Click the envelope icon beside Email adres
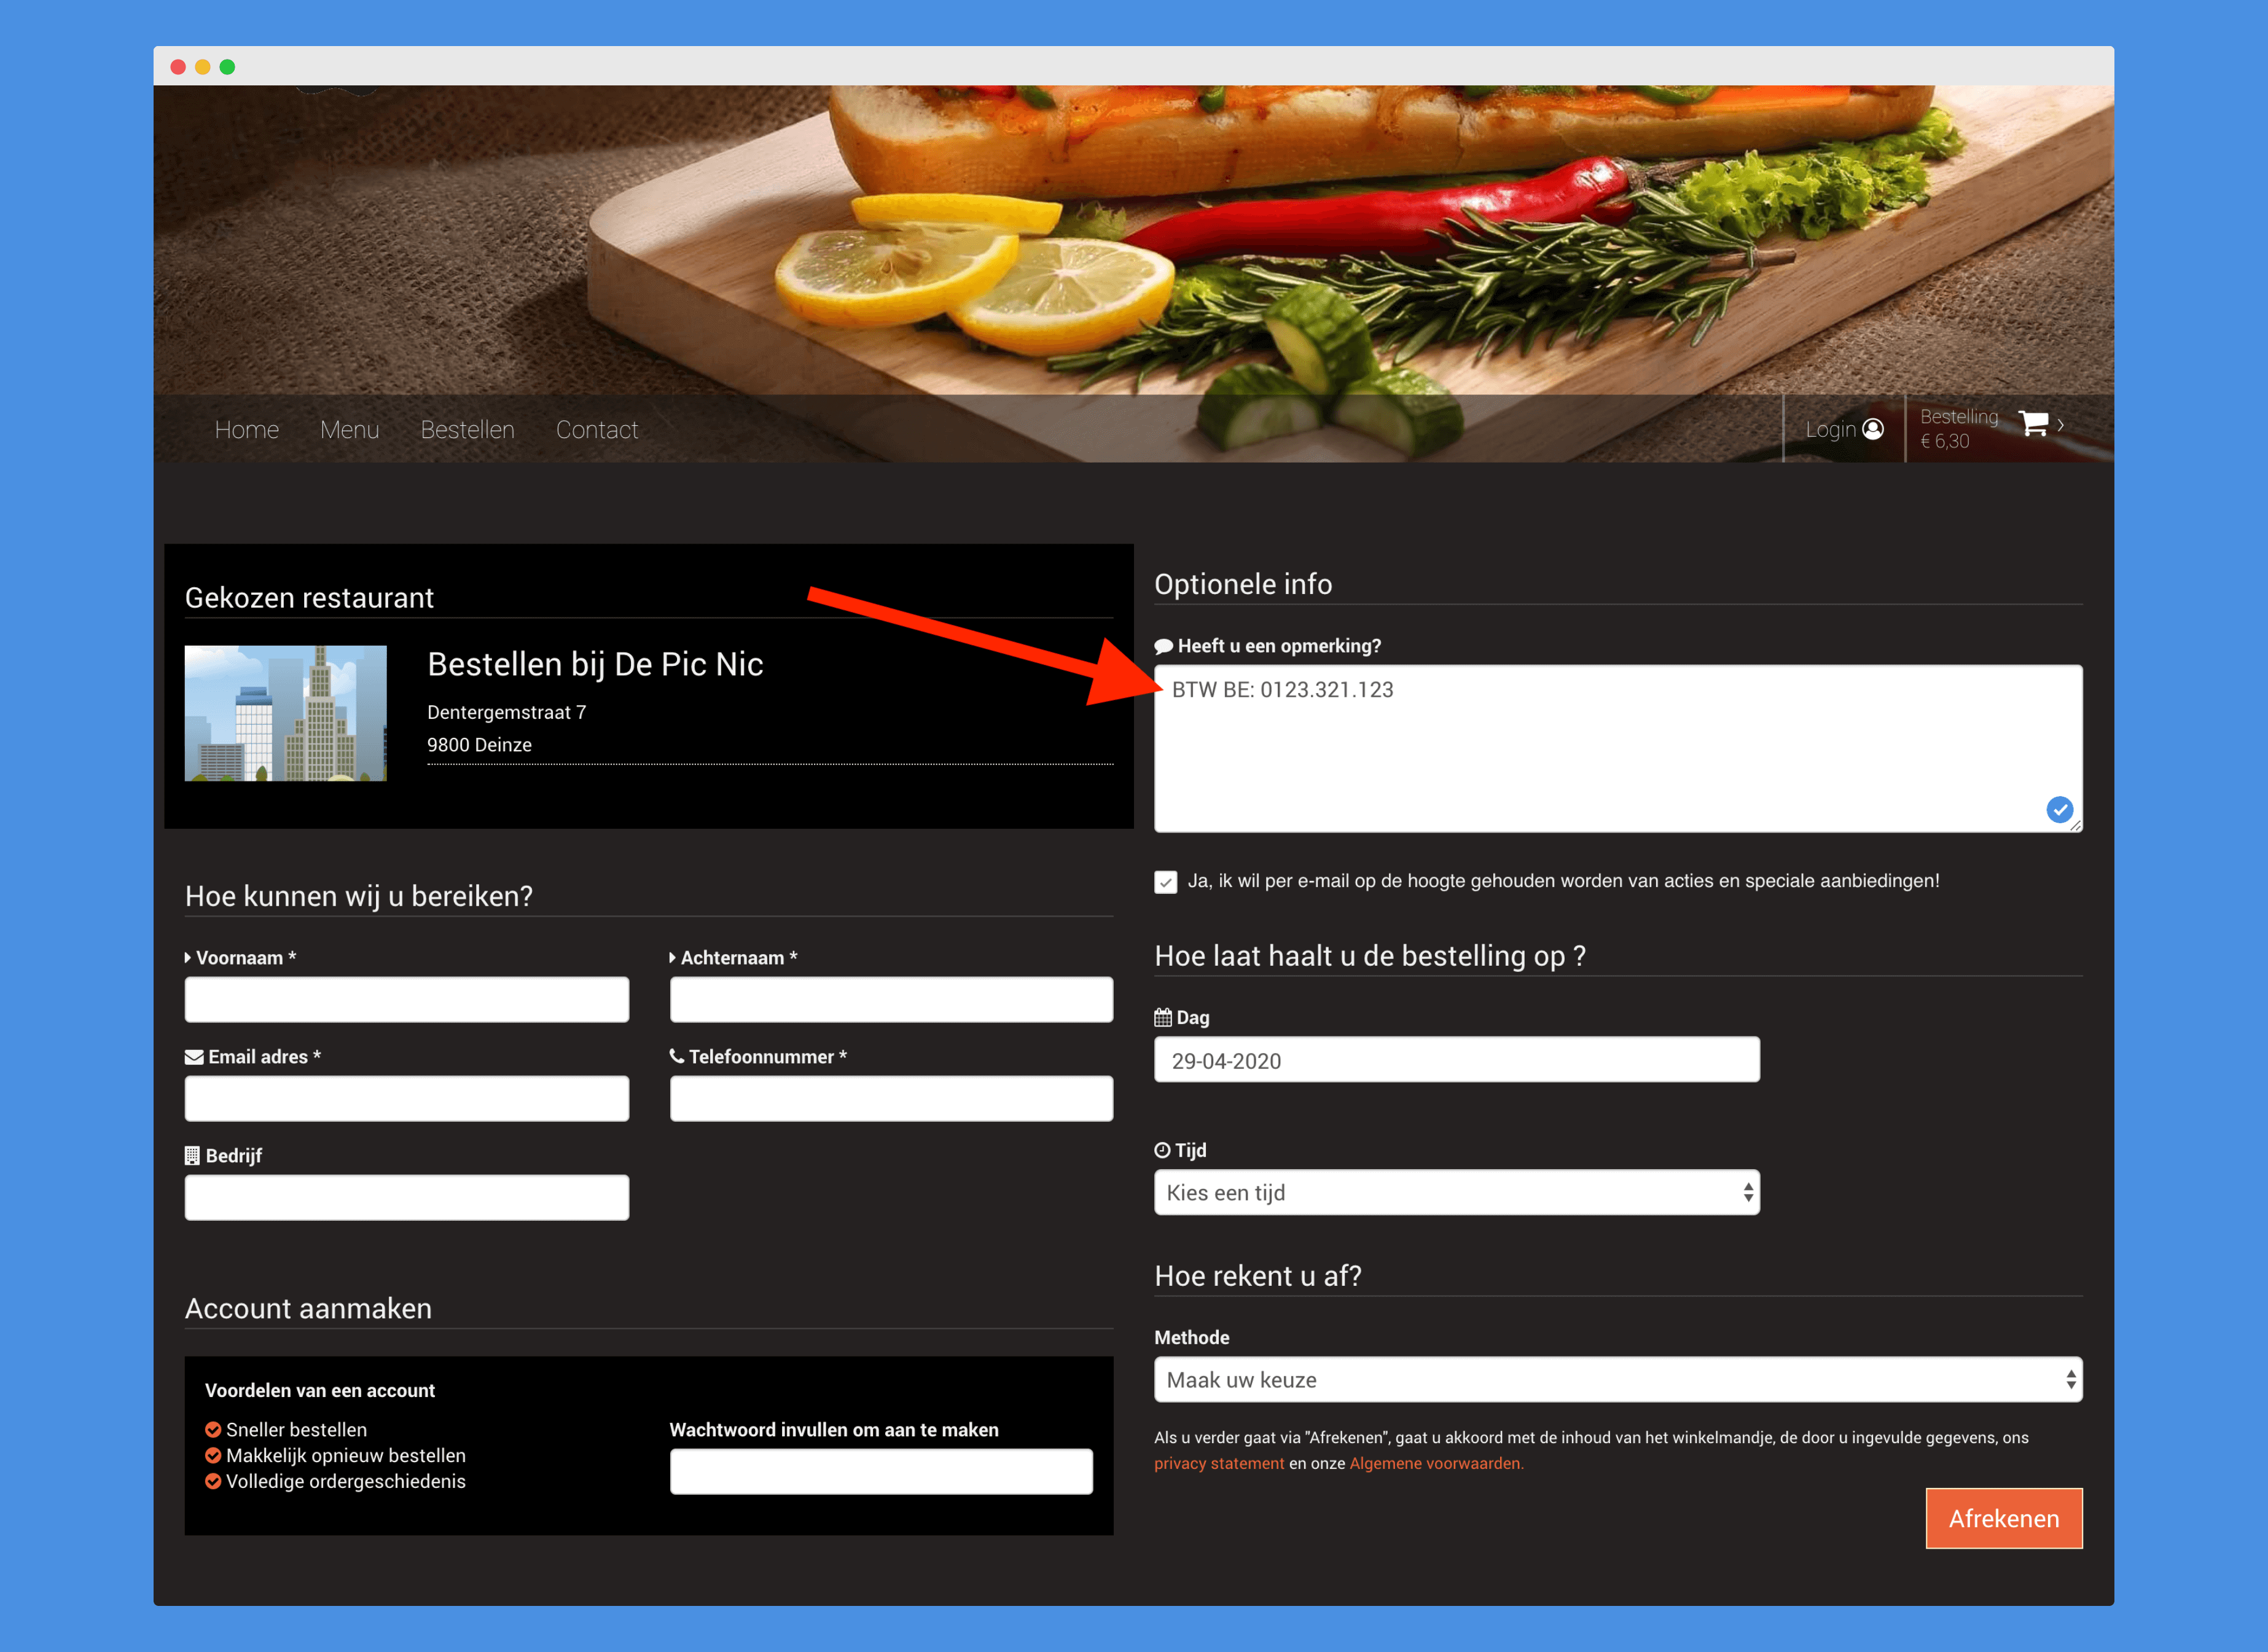 [x=194, y=1057]
